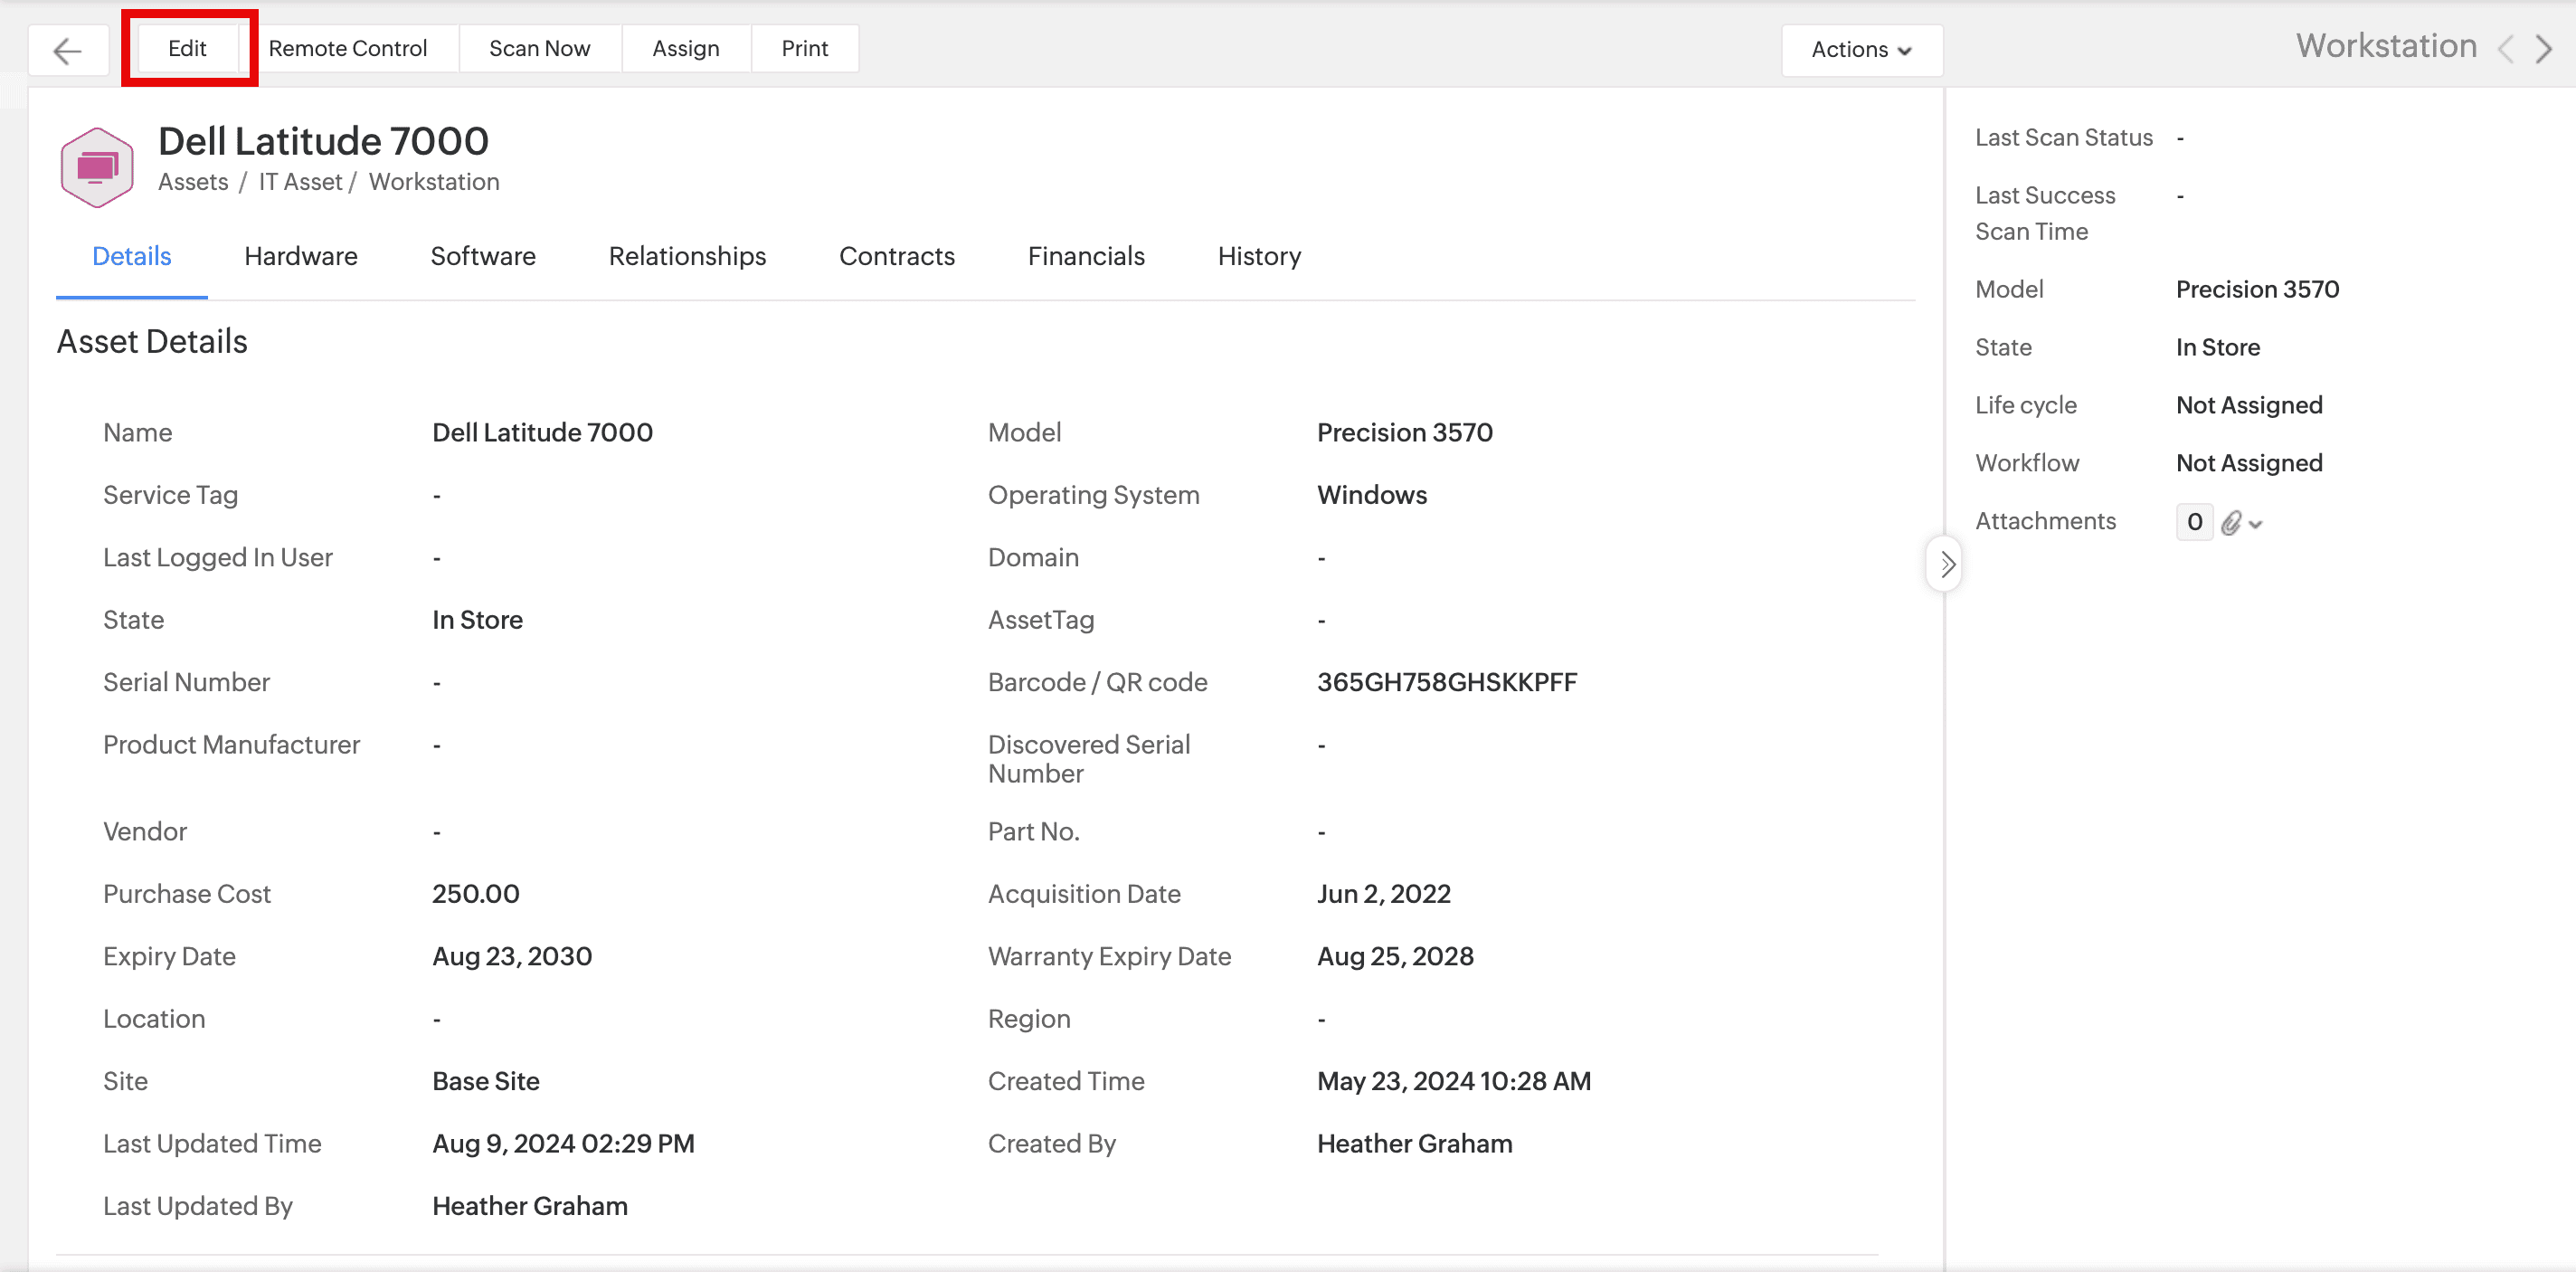This screenshot has width=2576, height=1272.
Task: Click the Workstation heading at top right
Action: pos(2387,46)
